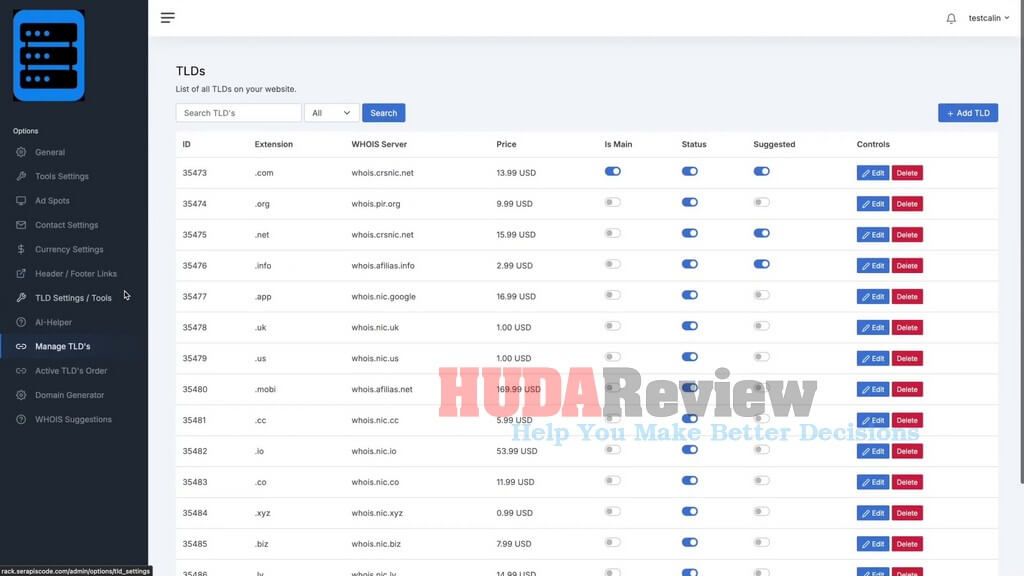Click the TLD Settings / Tools wrench icon

21,298
